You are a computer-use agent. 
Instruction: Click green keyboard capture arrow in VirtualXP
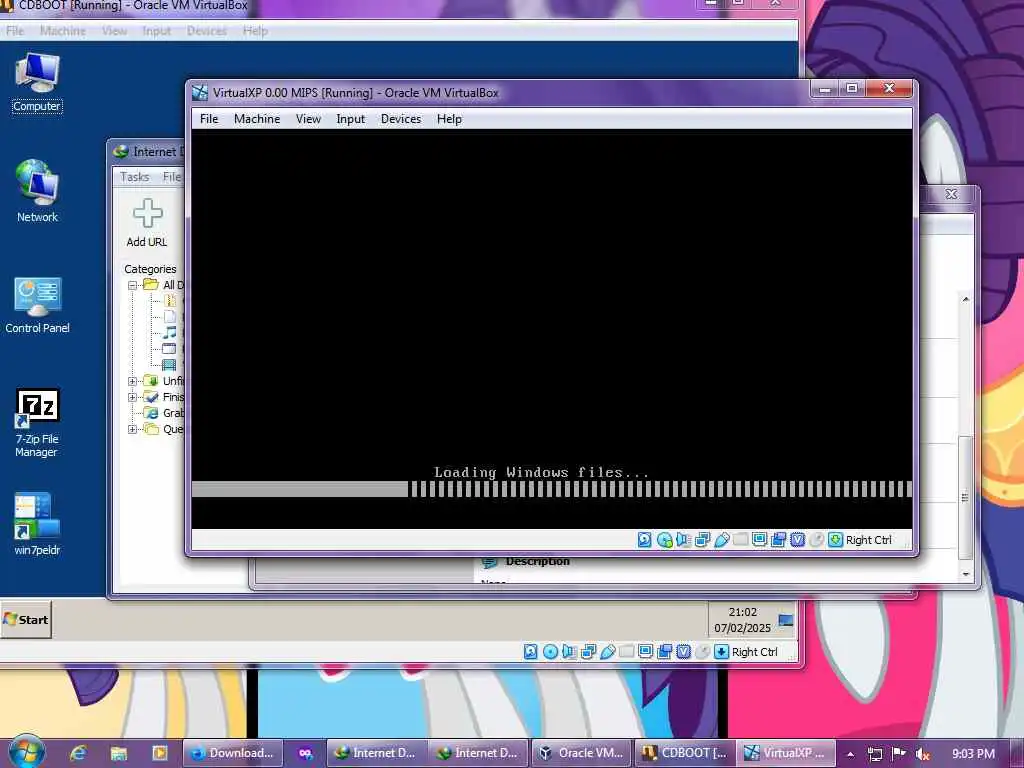835,539
